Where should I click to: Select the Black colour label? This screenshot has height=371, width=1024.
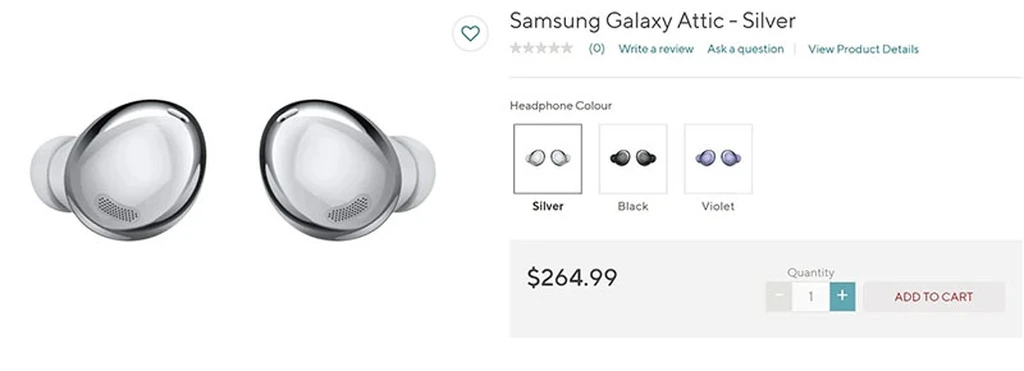click(x=633, y=206)
